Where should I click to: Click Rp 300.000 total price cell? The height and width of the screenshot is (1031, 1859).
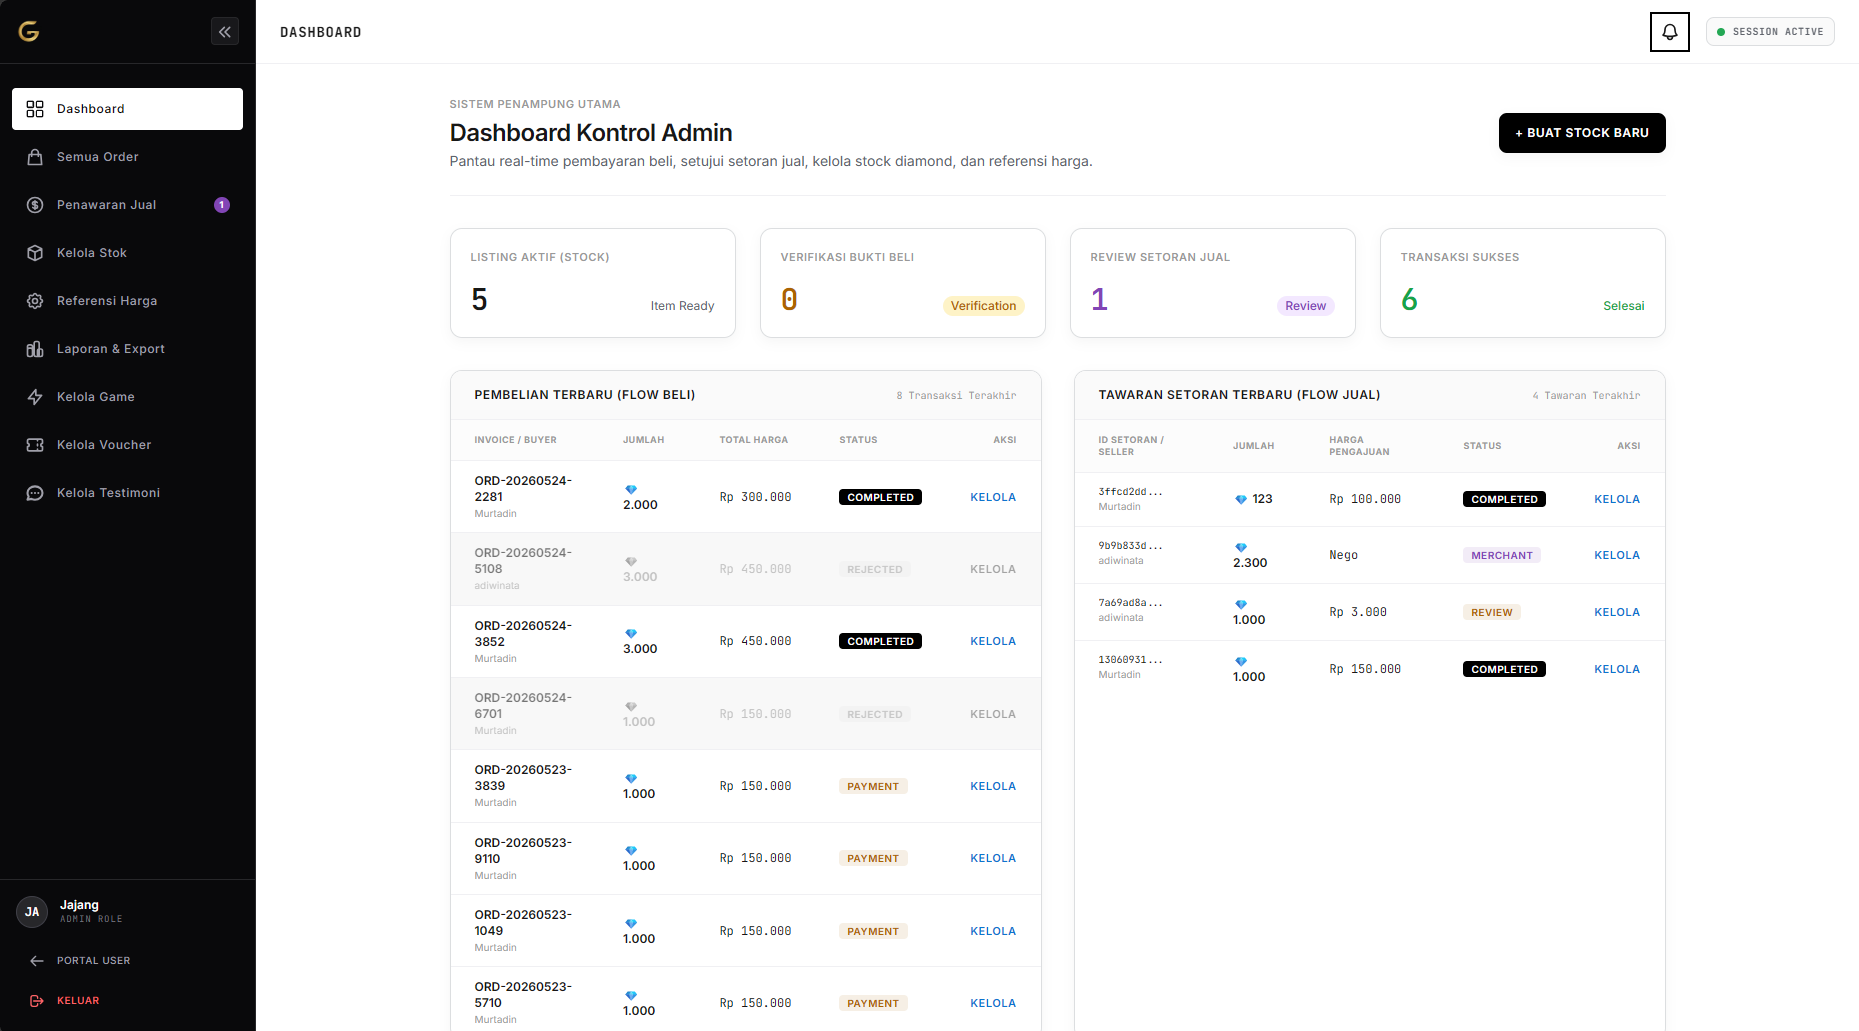(755, 497)
